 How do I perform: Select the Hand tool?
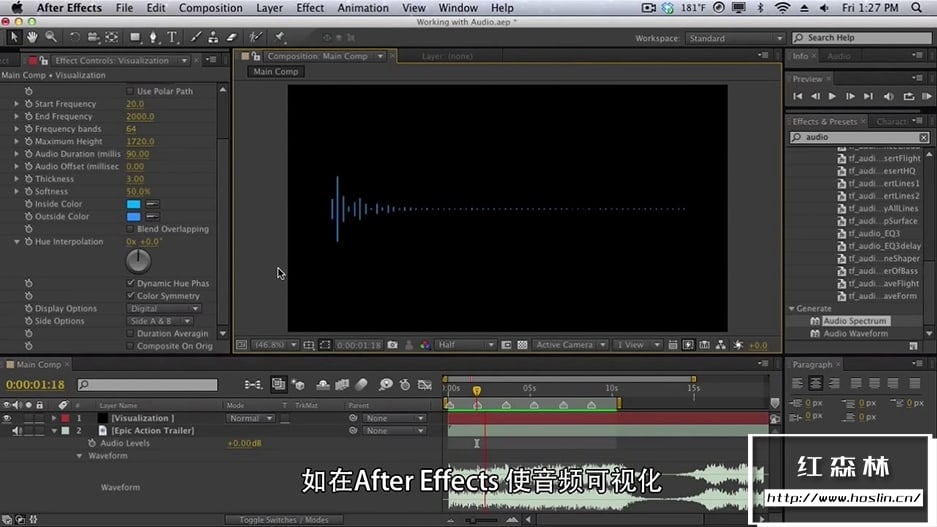click(x=32, y=37)
